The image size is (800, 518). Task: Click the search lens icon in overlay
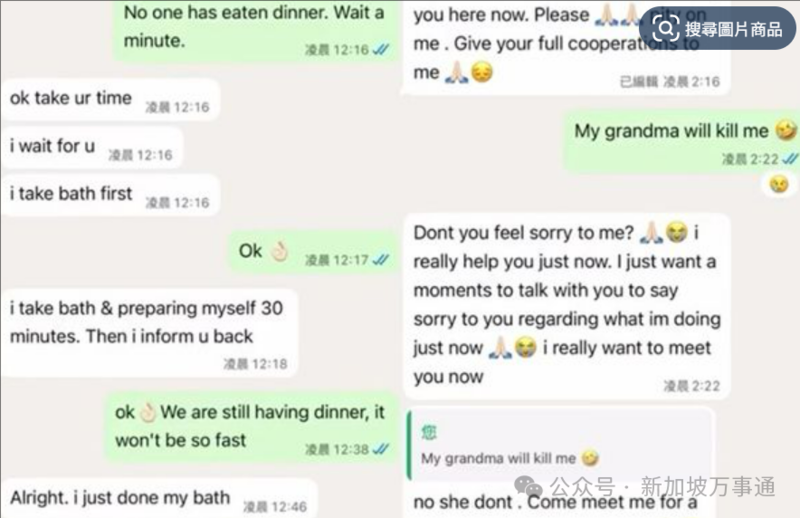point(666,28)
